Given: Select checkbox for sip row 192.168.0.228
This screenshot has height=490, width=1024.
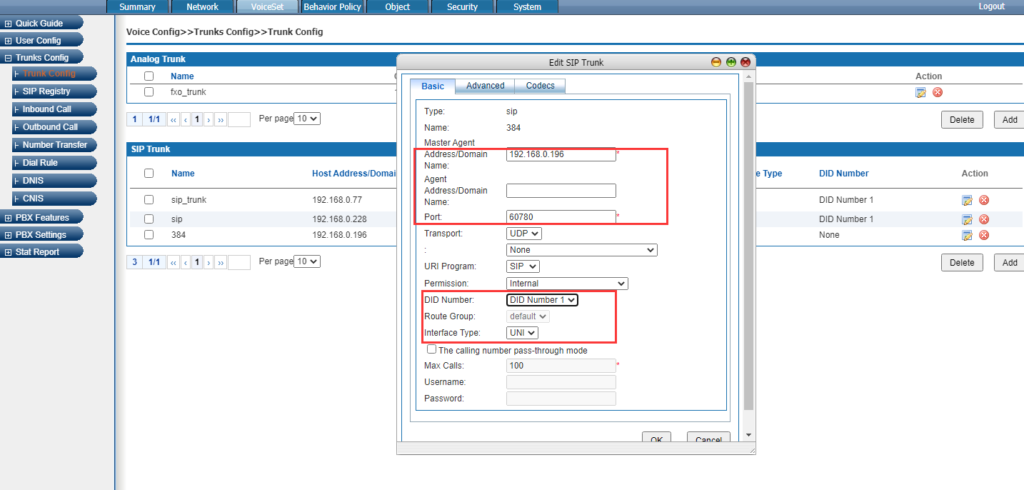Looking at the screenshot, I should 149,218.
